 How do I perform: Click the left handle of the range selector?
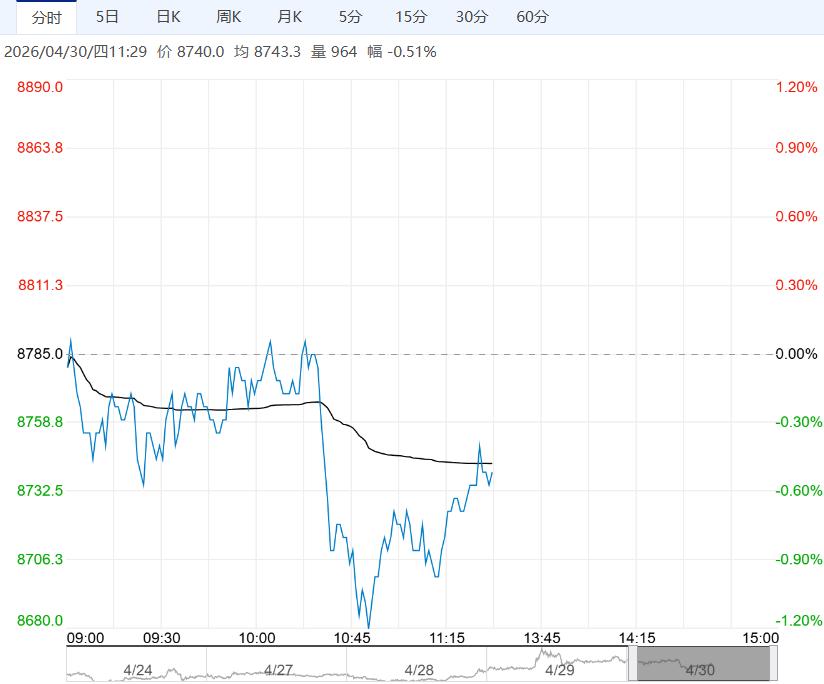(x=632, y=665)
